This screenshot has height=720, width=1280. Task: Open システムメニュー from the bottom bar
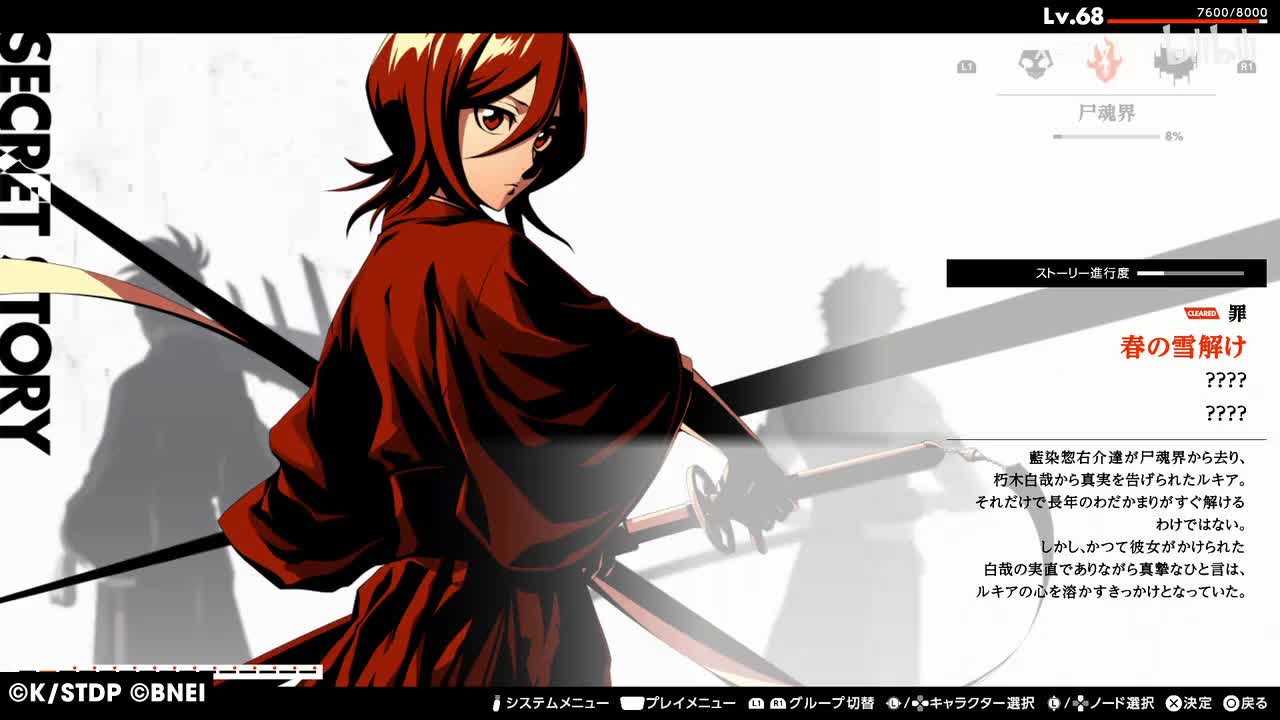point(557,703)
